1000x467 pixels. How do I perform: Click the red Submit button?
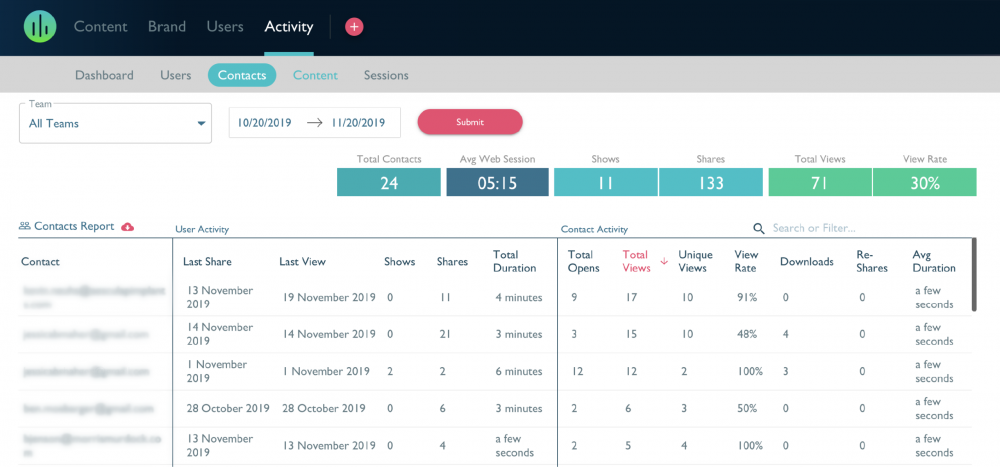tap(470, 122)
